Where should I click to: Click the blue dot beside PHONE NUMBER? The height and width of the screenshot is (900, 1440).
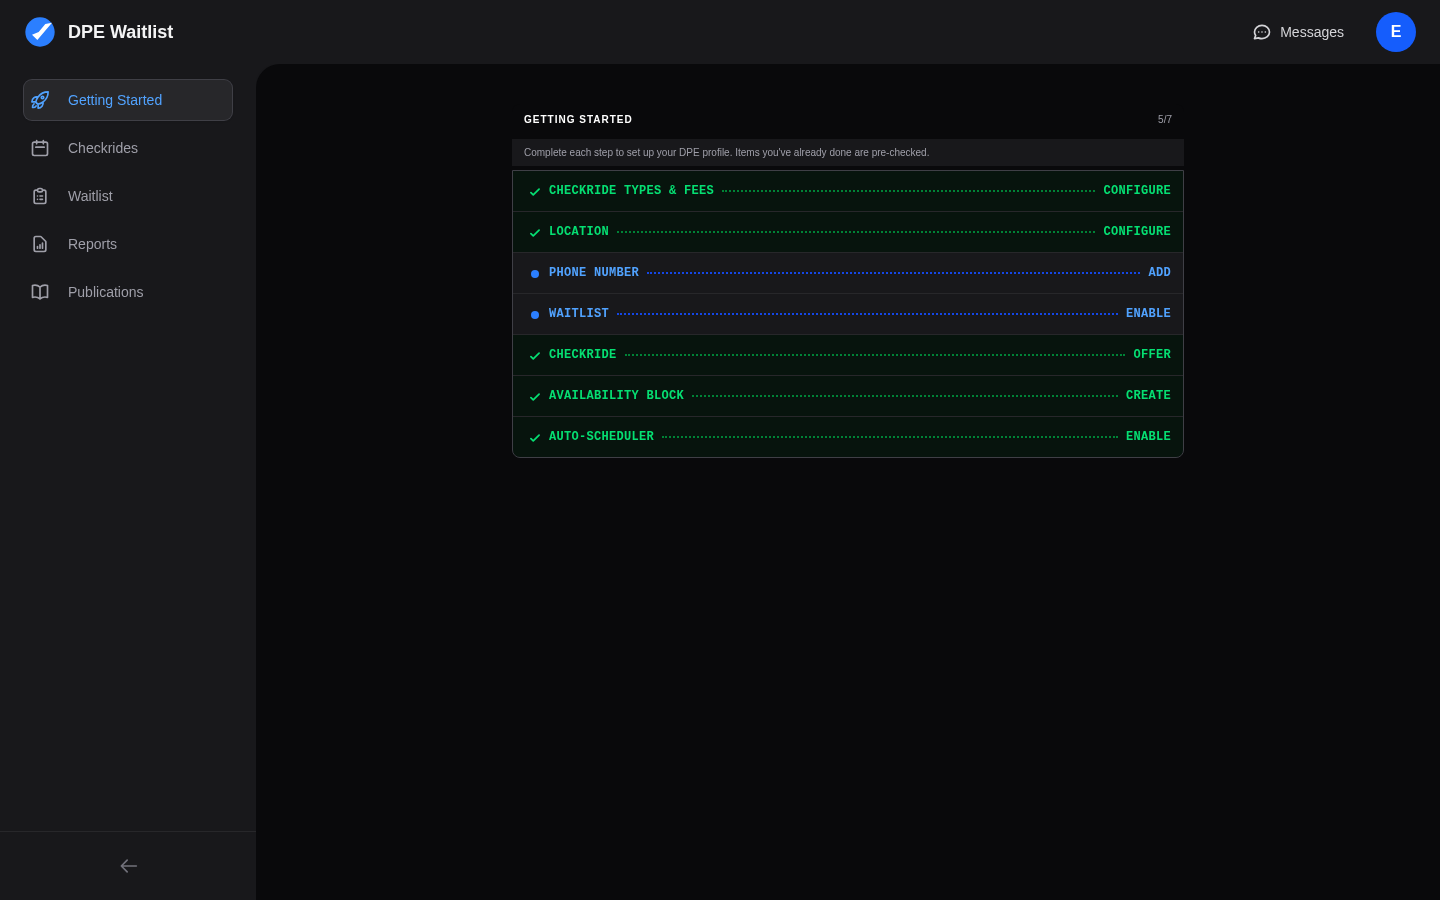[535, 273]
